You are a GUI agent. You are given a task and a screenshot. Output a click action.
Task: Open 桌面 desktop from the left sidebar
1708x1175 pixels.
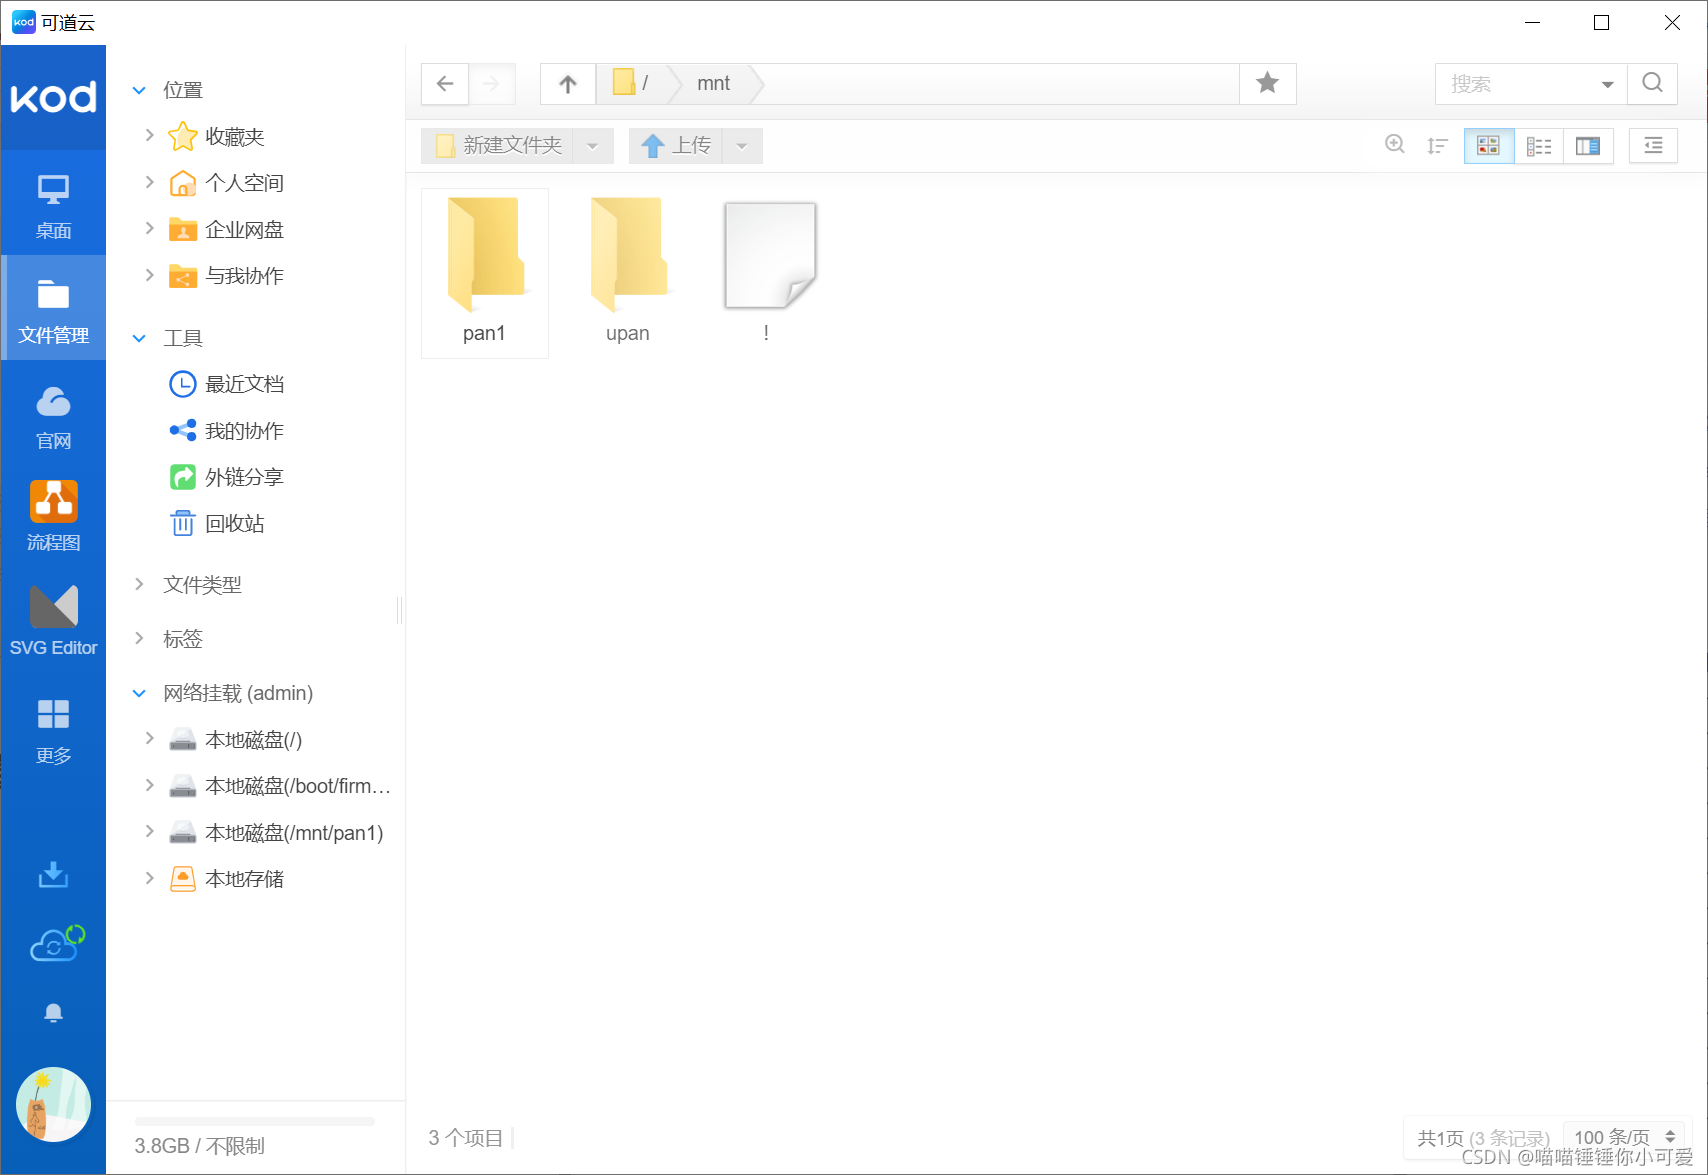pos(53,205)
